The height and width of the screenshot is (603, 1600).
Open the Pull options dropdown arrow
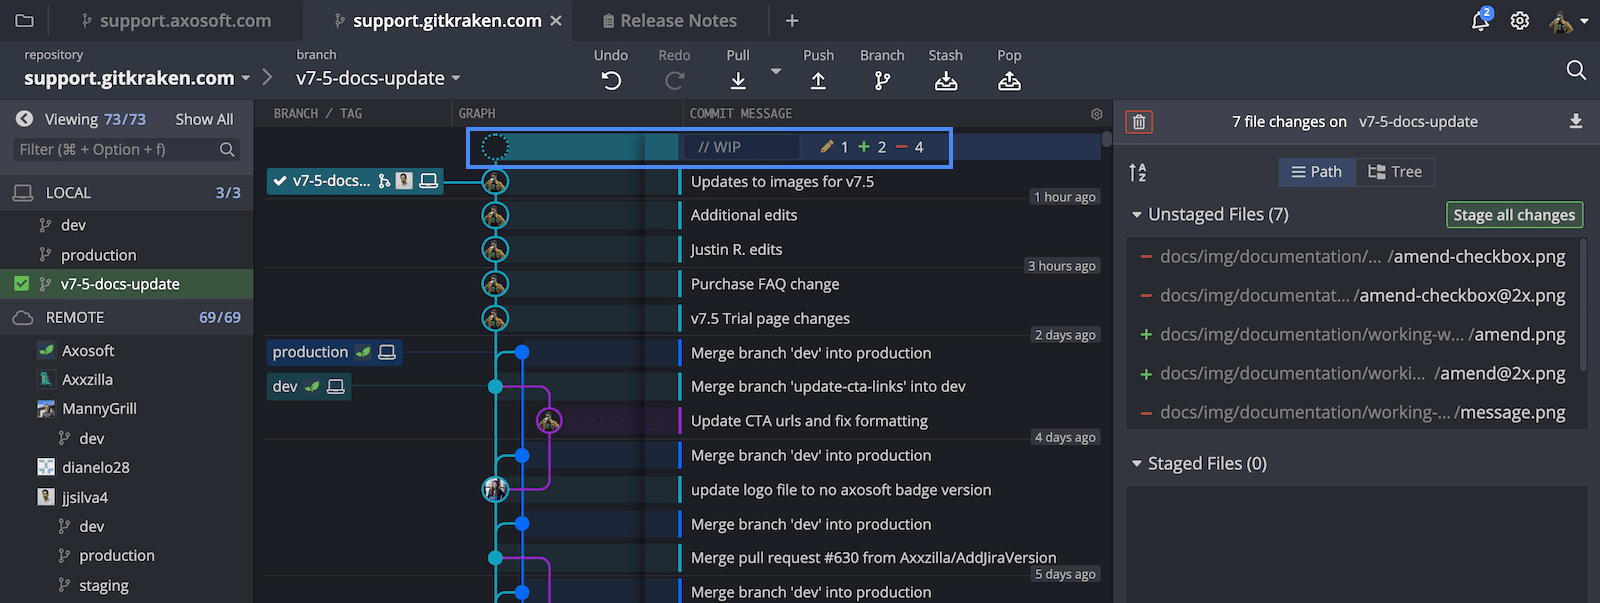pyautogui.click(x=776, y=72)
